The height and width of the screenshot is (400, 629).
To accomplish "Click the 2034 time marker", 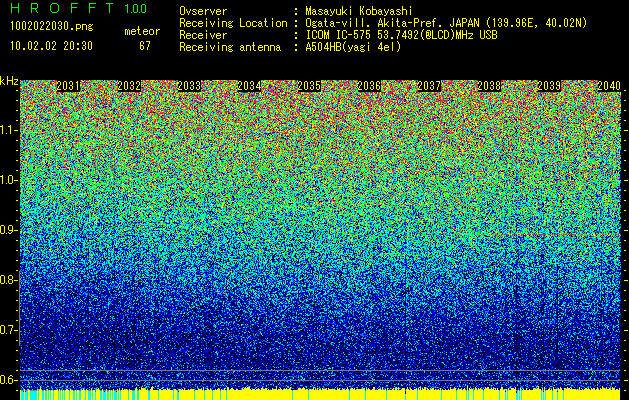I will tap(249, 86).
